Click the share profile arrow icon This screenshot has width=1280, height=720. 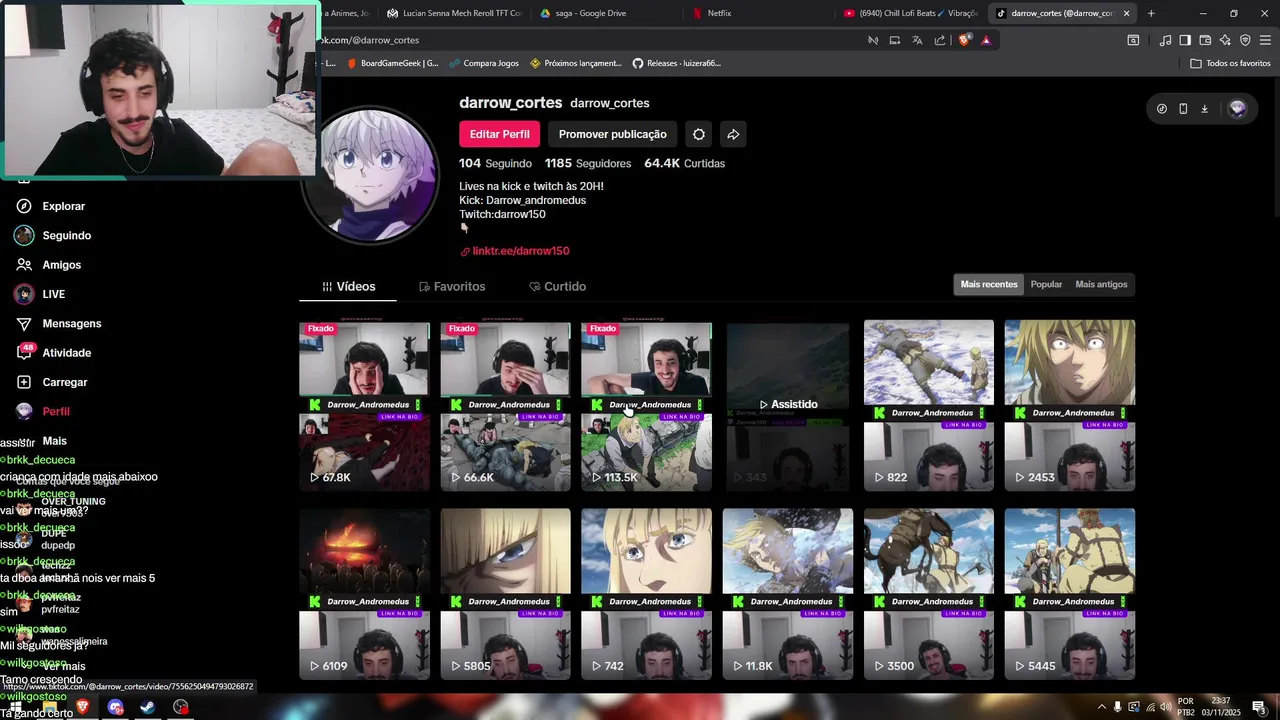(733, 134)
